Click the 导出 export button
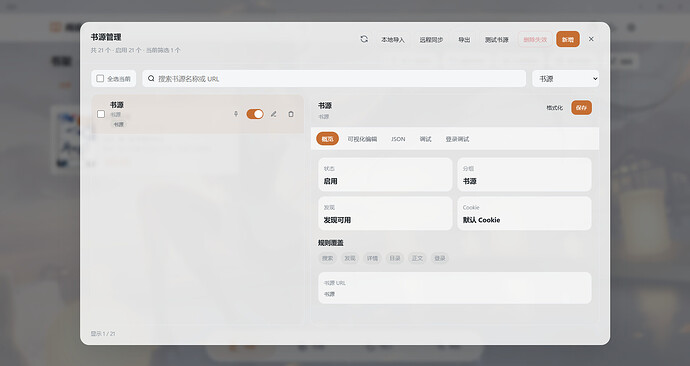 pos(464,40)
